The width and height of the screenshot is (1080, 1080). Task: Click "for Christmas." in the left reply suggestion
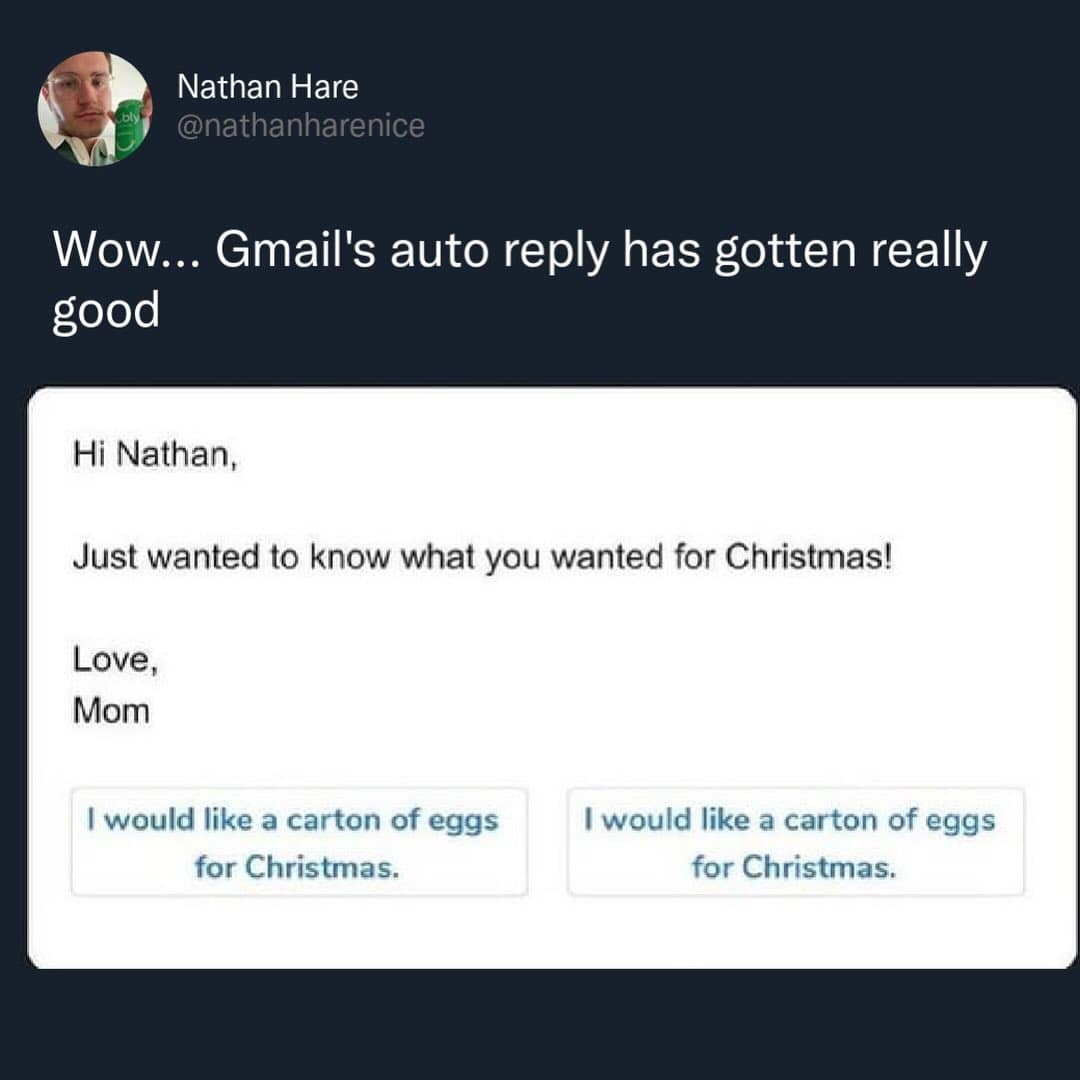tap(298, 866)
